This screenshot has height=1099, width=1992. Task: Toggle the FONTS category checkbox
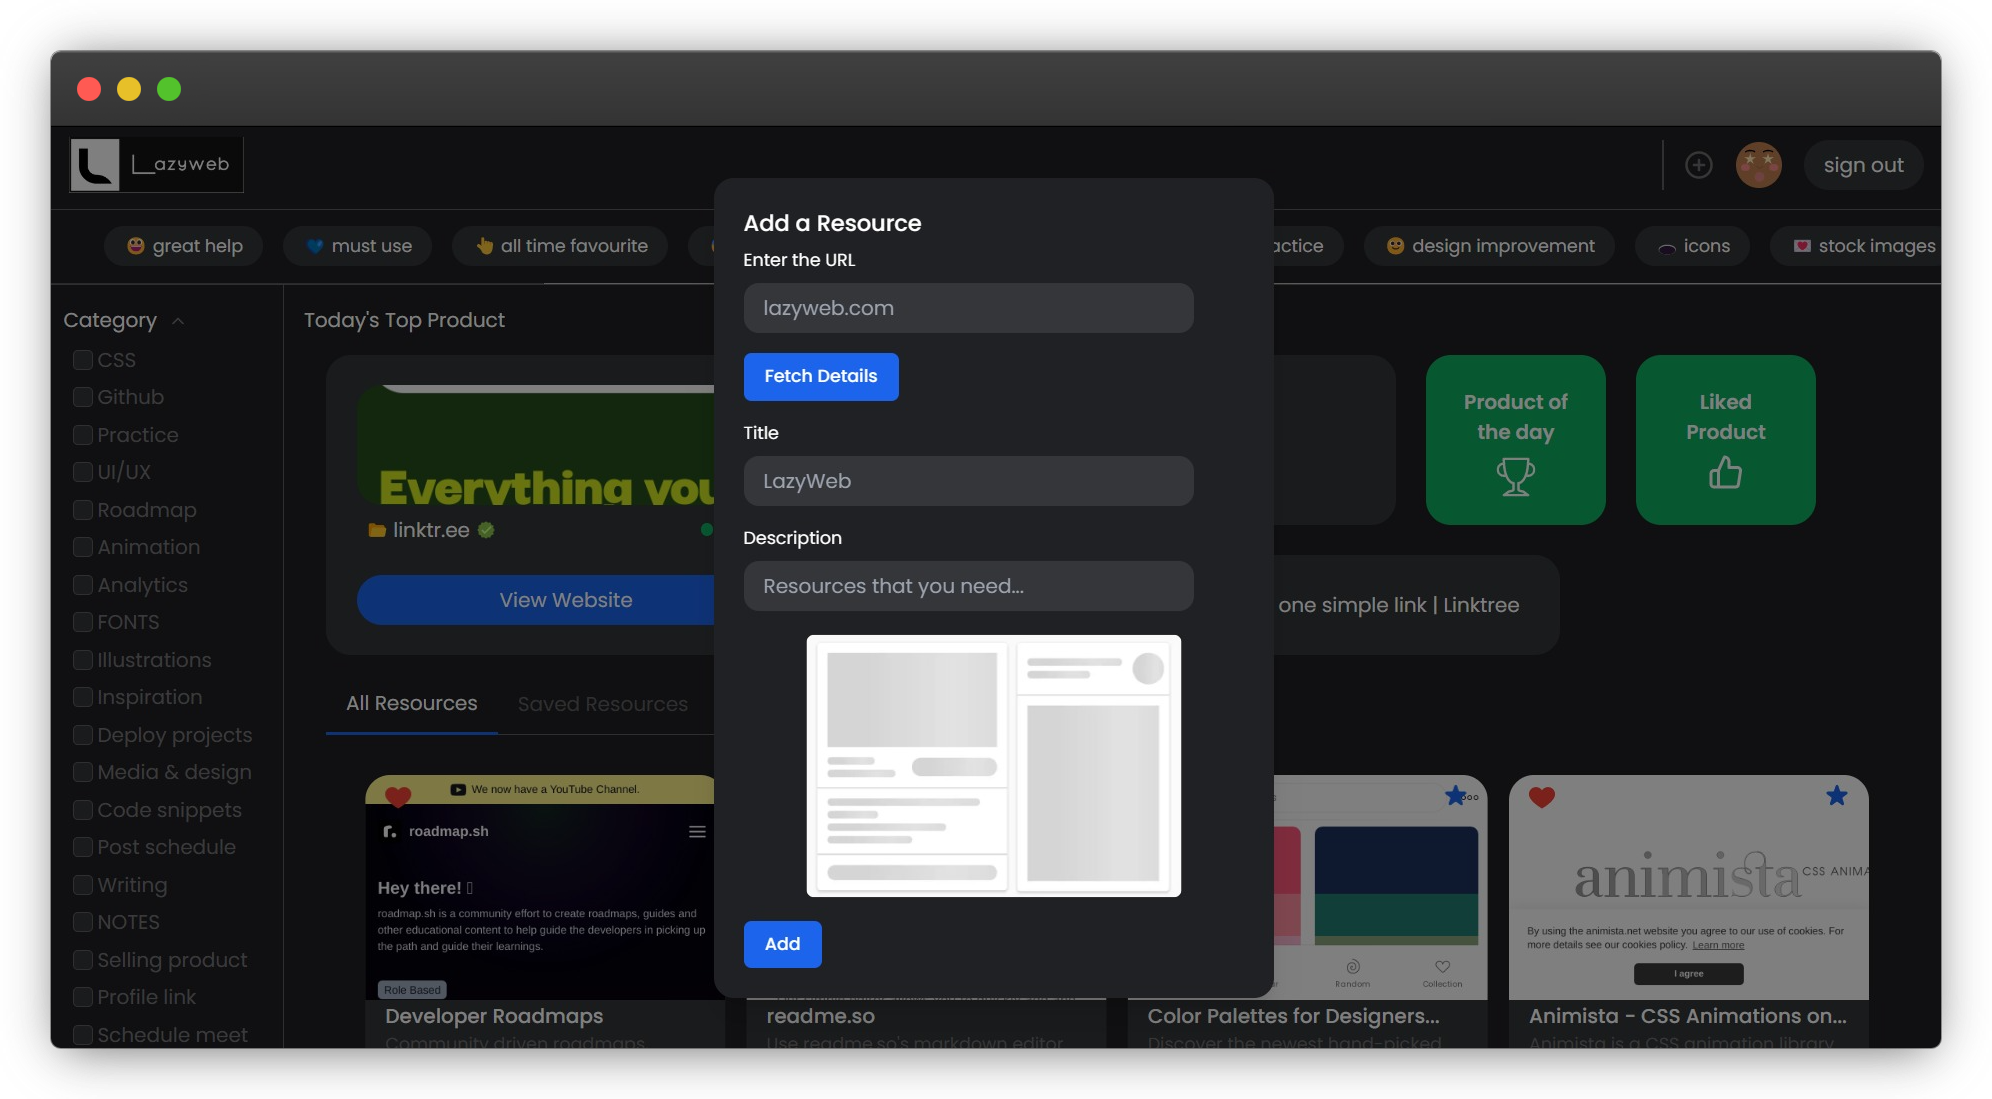pos(83,622)
